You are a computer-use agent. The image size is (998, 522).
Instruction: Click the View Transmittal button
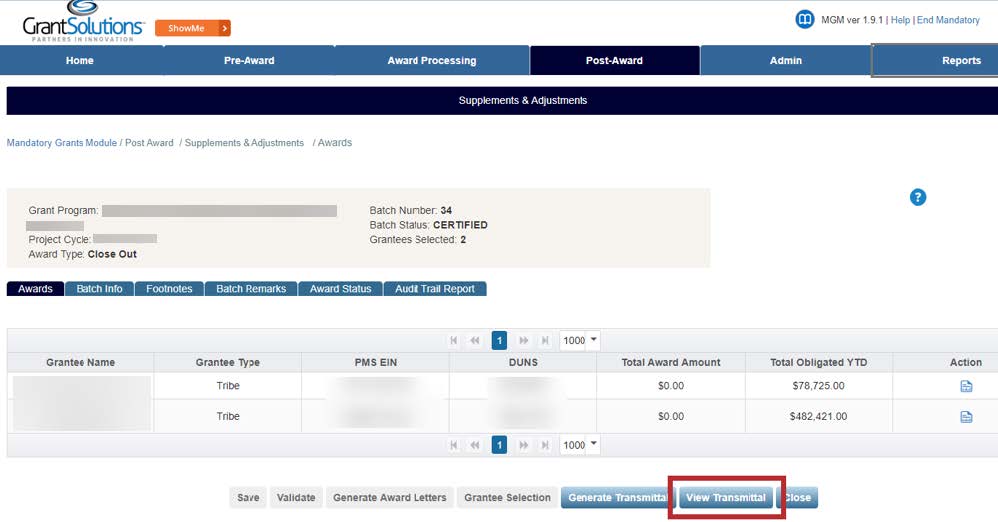click(725, 498)
